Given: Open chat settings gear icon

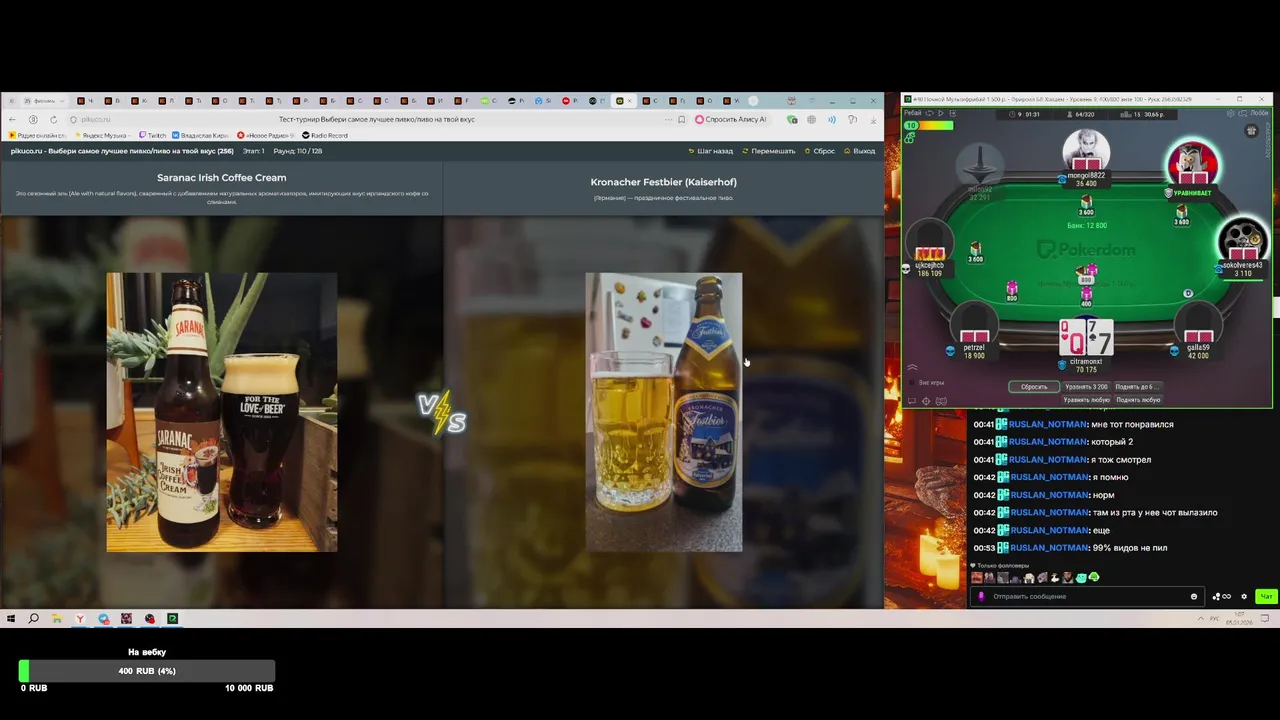Looking at the screenshot, I should (x=1244, y=597).
